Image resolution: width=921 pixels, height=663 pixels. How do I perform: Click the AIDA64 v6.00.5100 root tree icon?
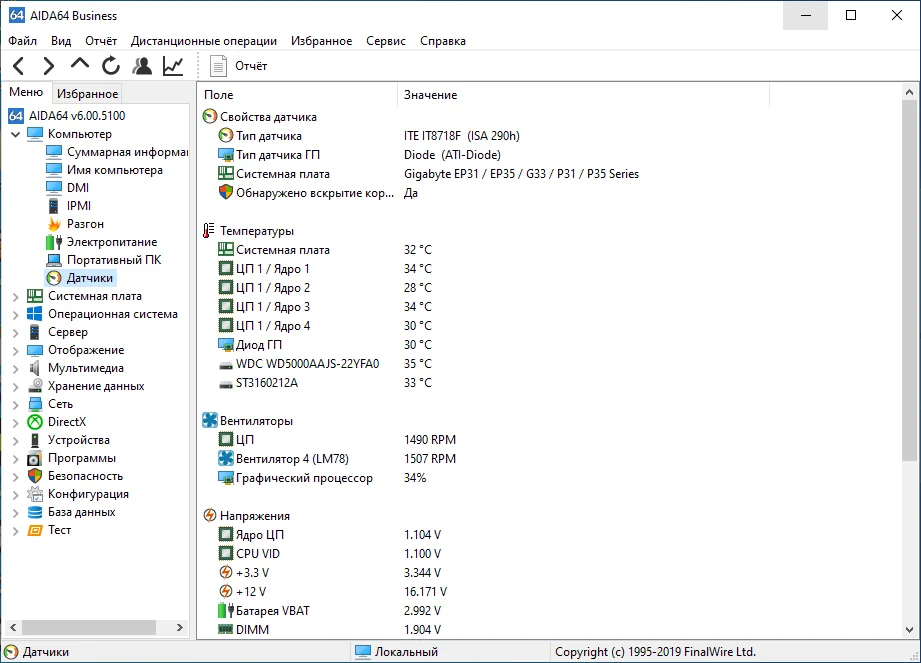tap(16, 116)
